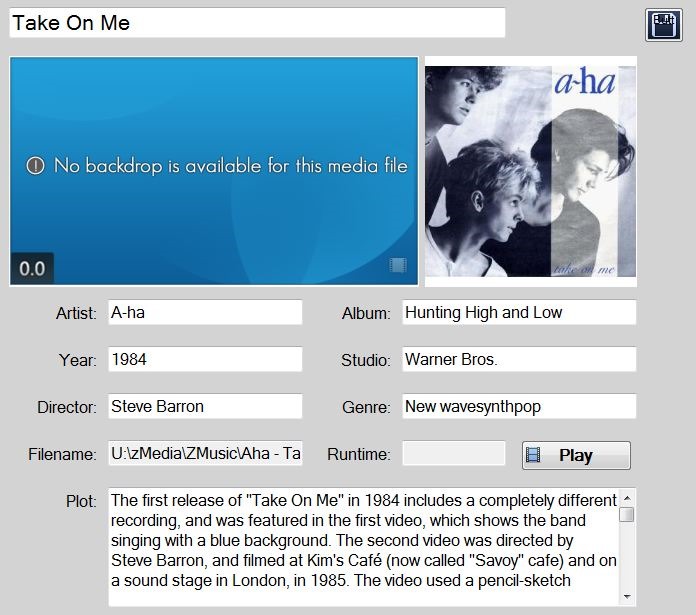This screenshot has height=615, width=696.
Task: Click the empty Runtime field
Action: pos(454,453)
